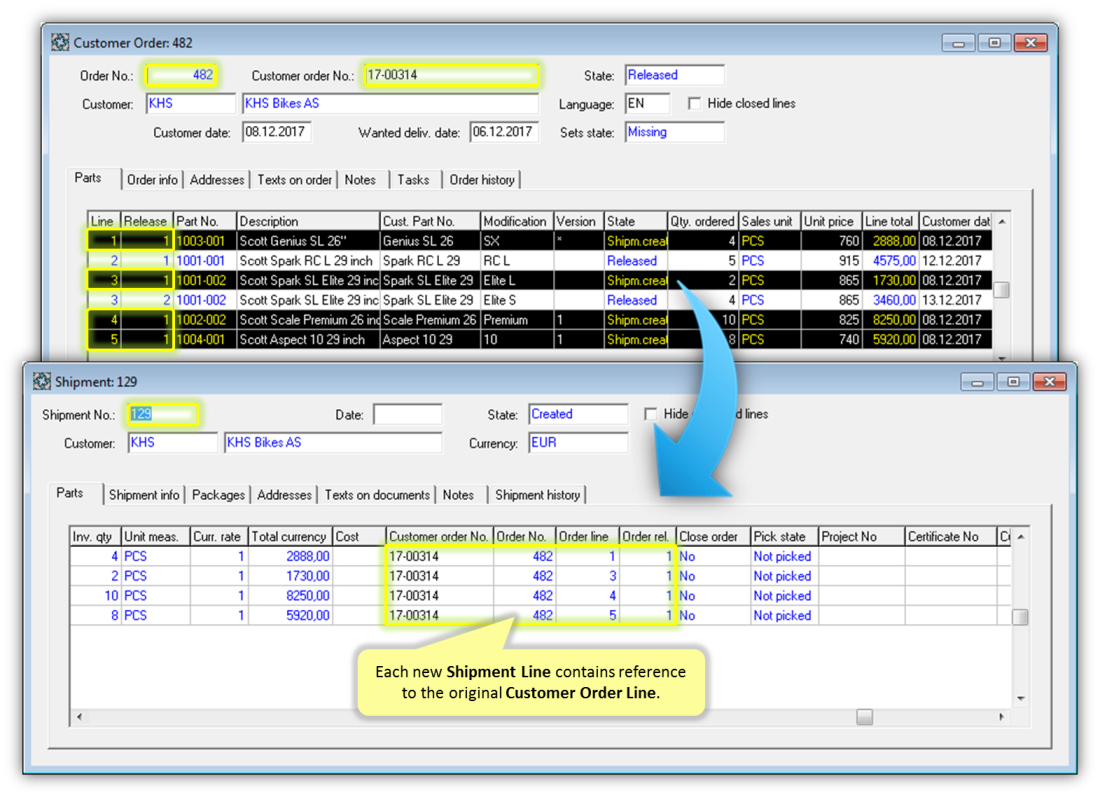1100x797 pixels.
Task: Switch to the Packages tab
Action: tap(218, 495)
